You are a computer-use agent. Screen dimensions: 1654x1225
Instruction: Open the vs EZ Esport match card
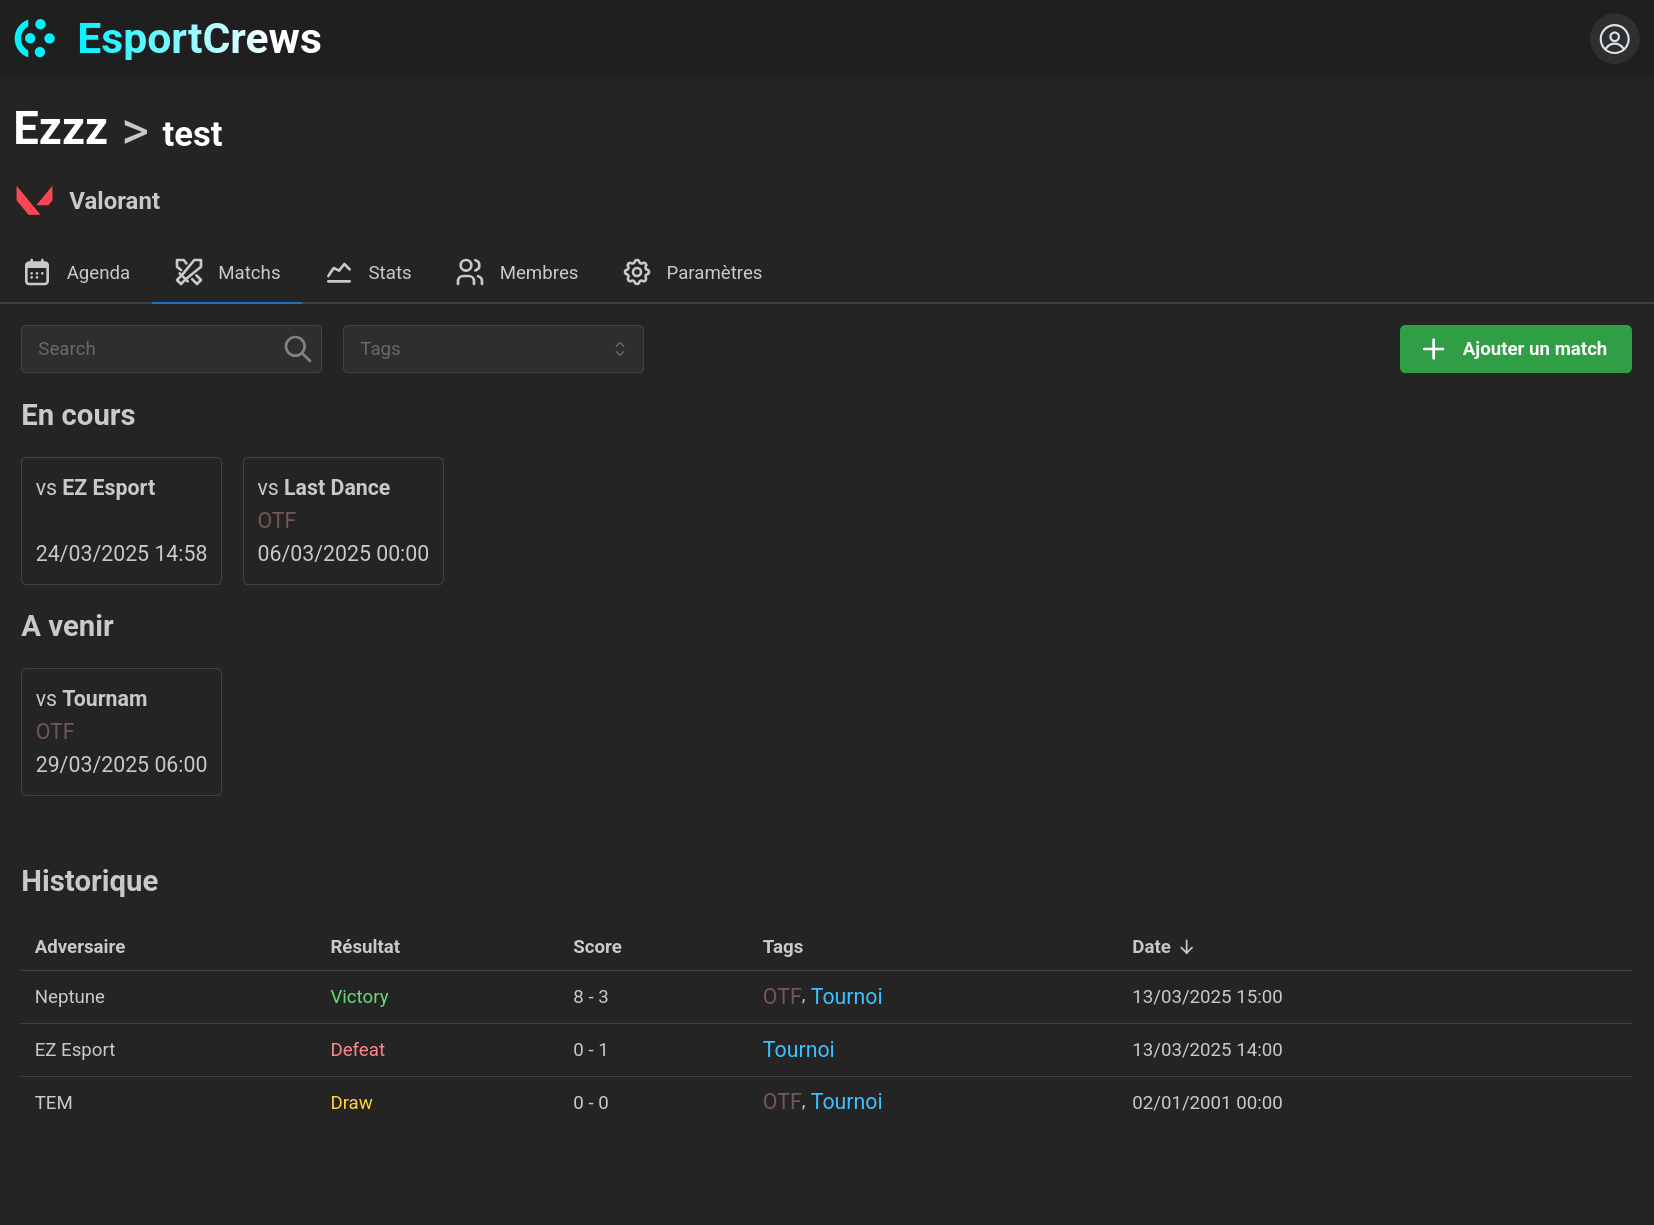point(121,520)
